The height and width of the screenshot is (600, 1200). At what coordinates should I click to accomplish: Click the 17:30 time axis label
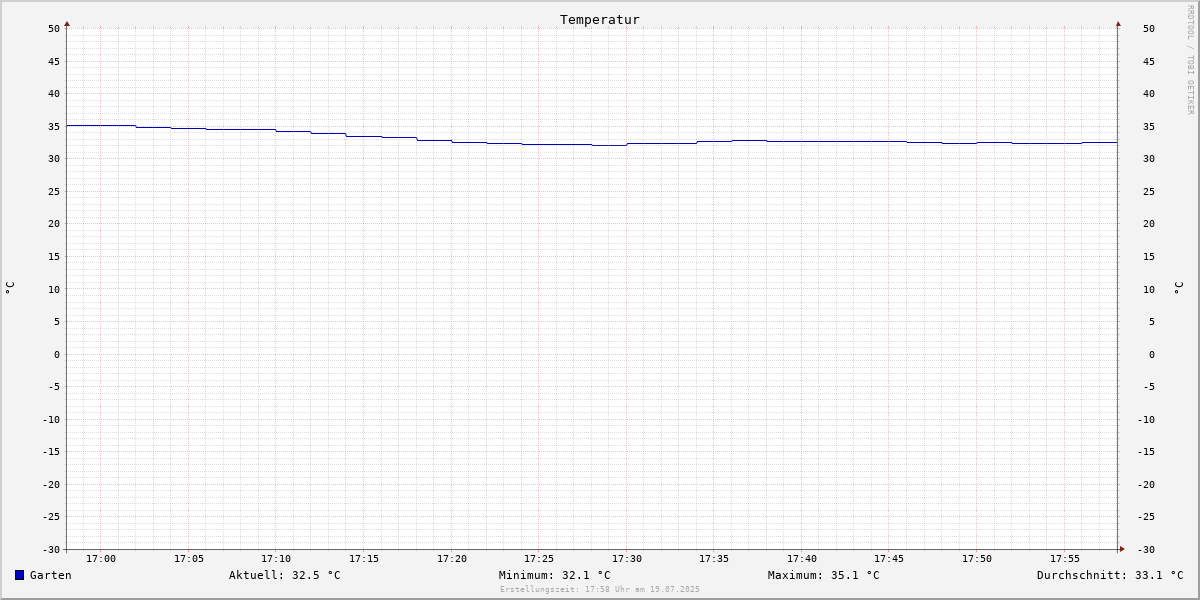pos(627,559)
